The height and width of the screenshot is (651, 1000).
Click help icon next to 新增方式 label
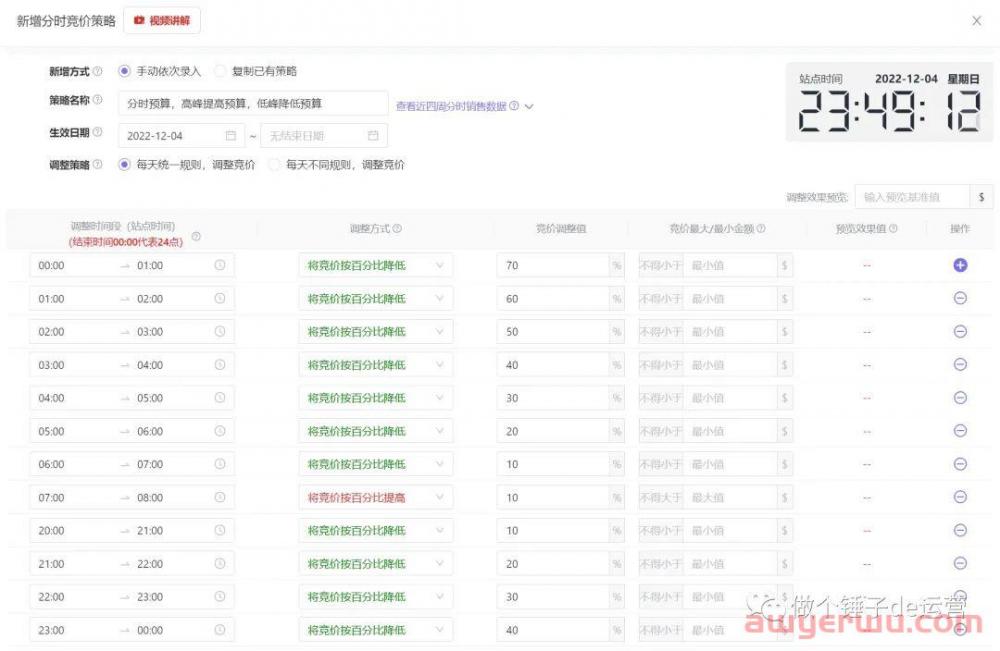[x=98, y=72]
